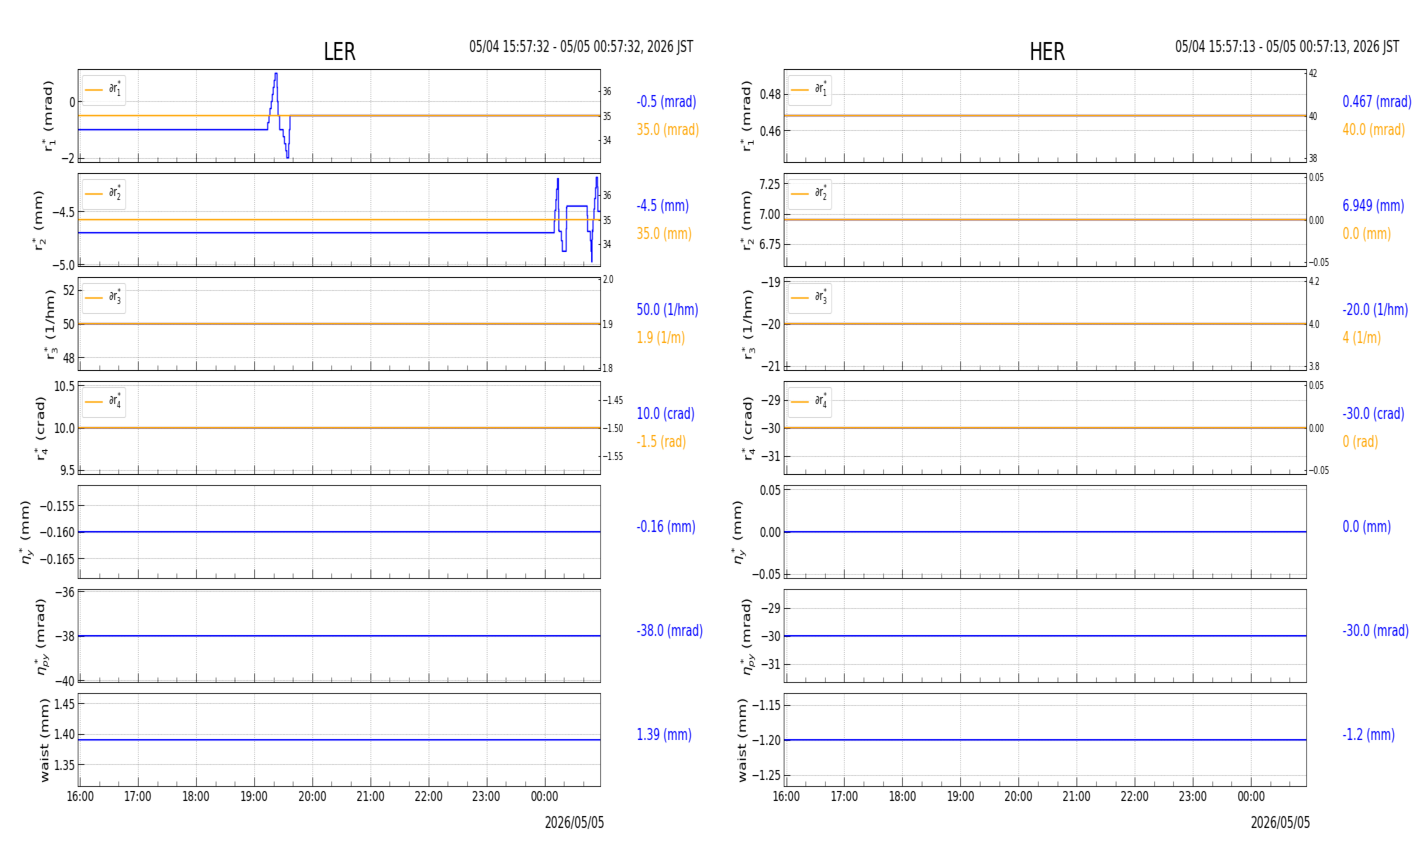Click the HER value '6.949 (mm)'

pyautogui.click(x=1373, y=206)
